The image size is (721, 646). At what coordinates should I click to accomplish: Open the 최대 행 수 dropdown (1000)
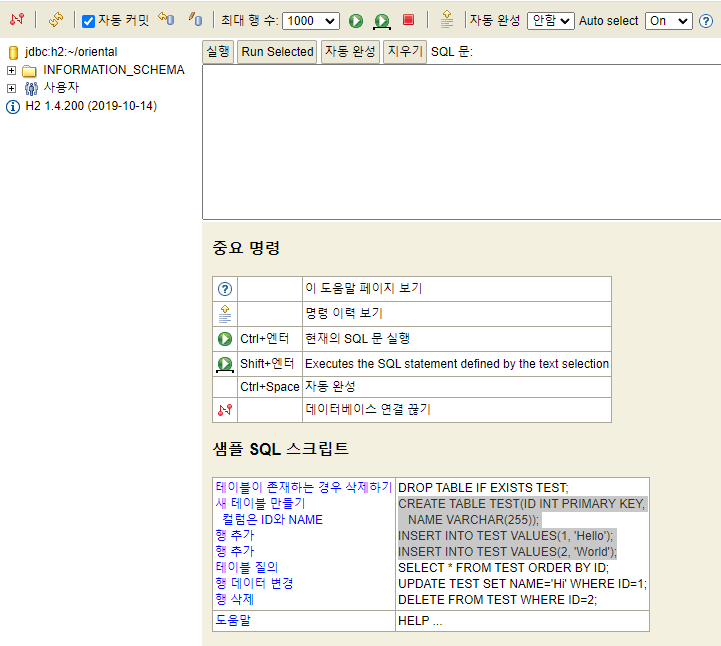tap(311, 21)
